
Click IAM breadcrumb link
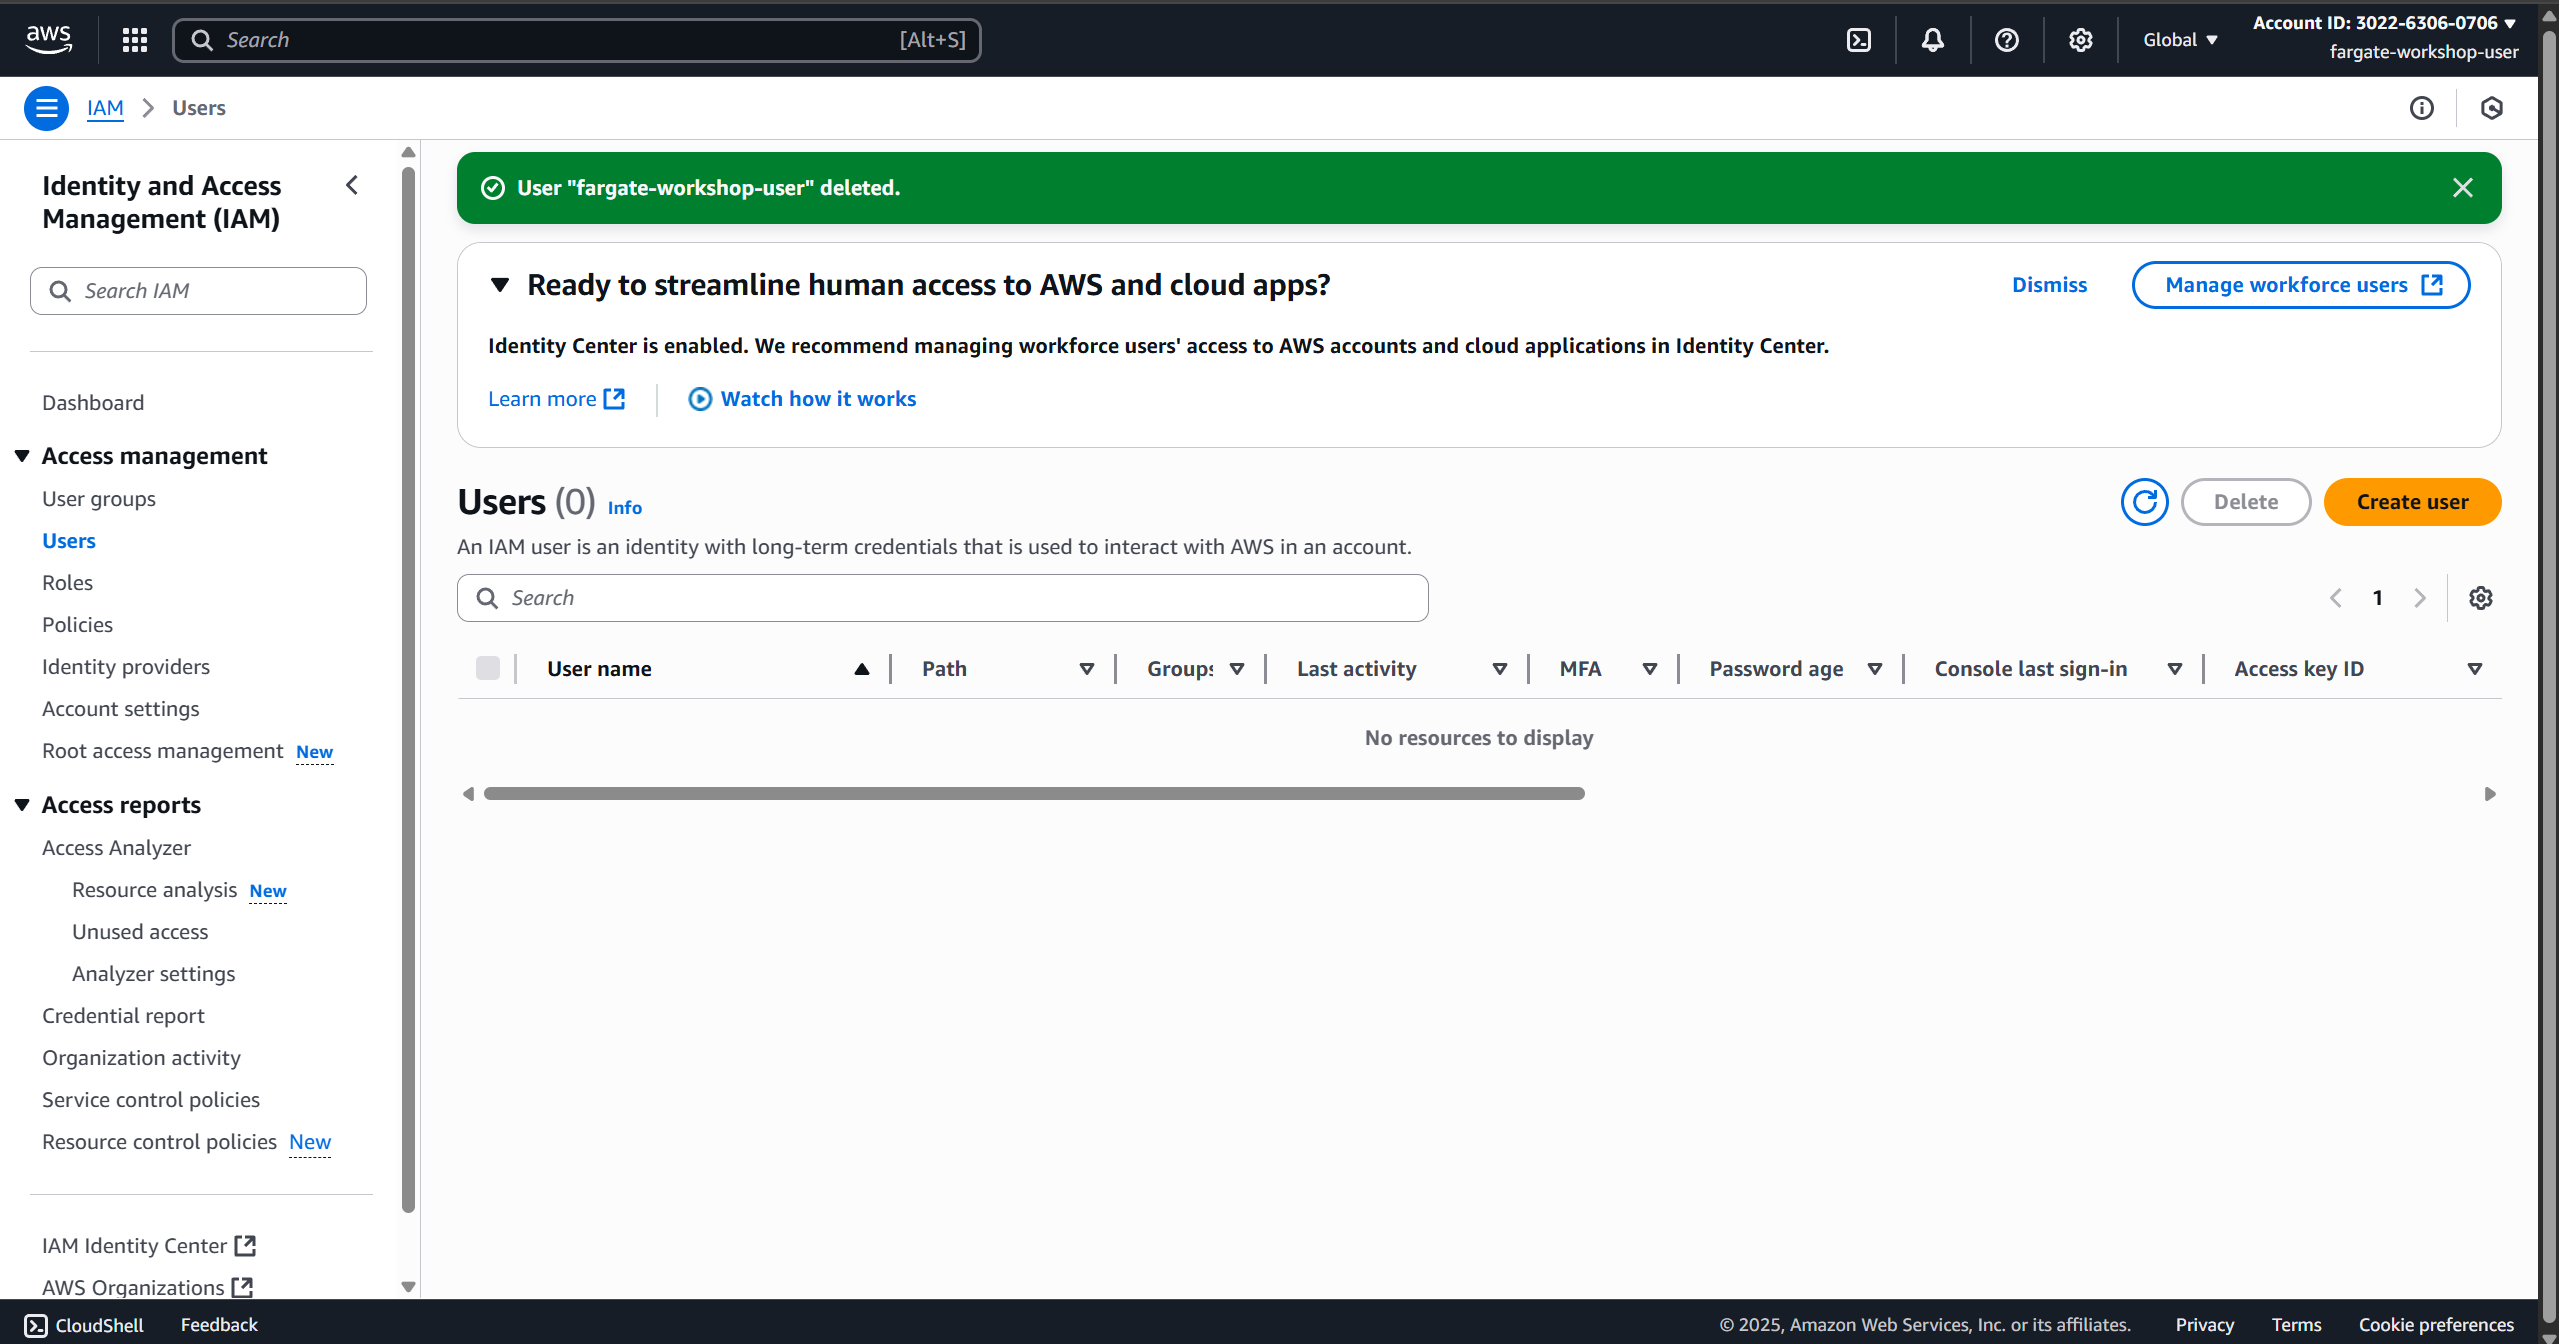[105, 108]
